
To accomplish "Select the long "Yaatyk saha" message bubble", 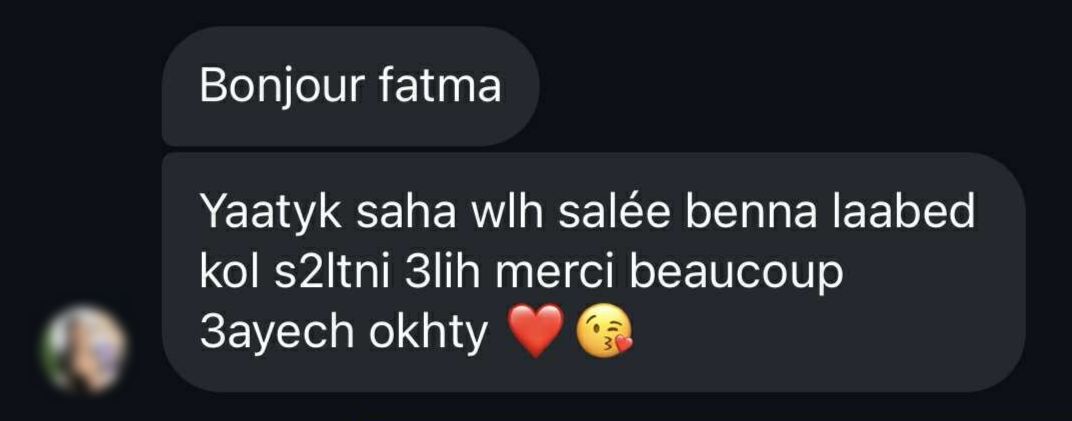I will pyautogui.click(x=593, y=272).
